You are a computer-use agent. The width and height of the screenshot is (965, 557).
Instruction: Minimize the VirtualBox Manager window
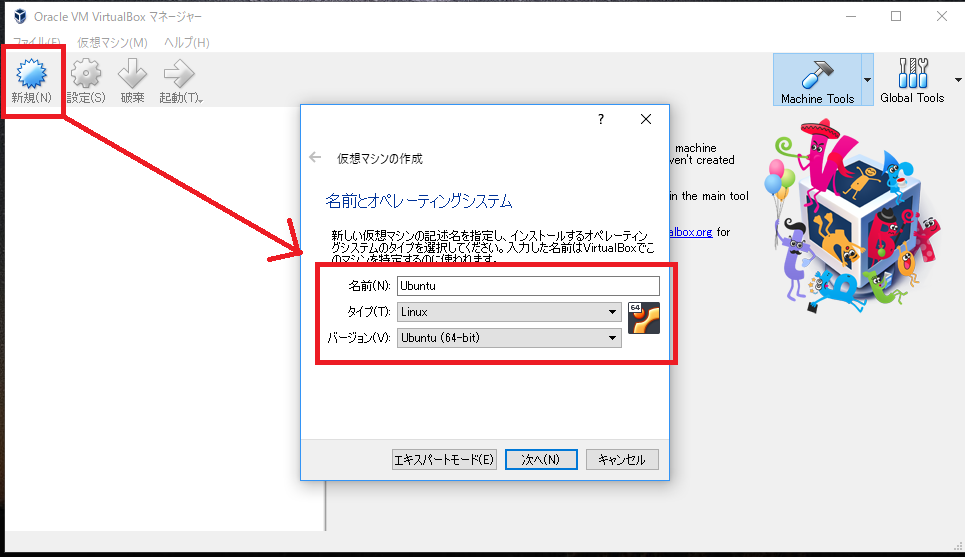point(851,17)
